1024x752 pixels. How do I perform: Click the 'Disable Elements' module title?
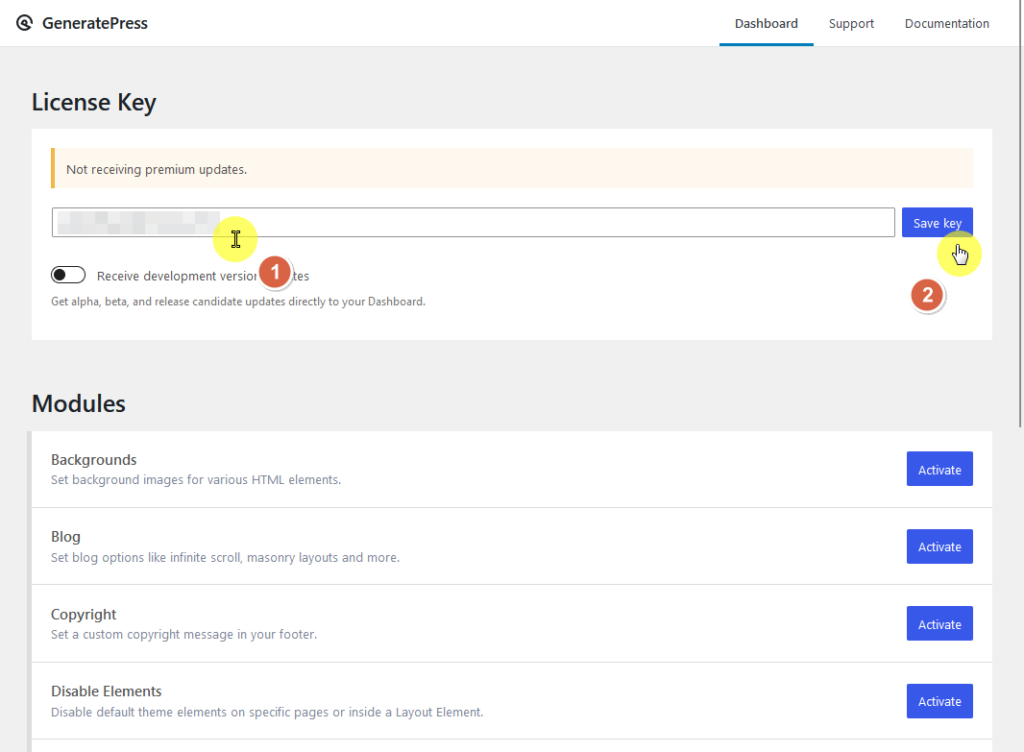point(106,691)
